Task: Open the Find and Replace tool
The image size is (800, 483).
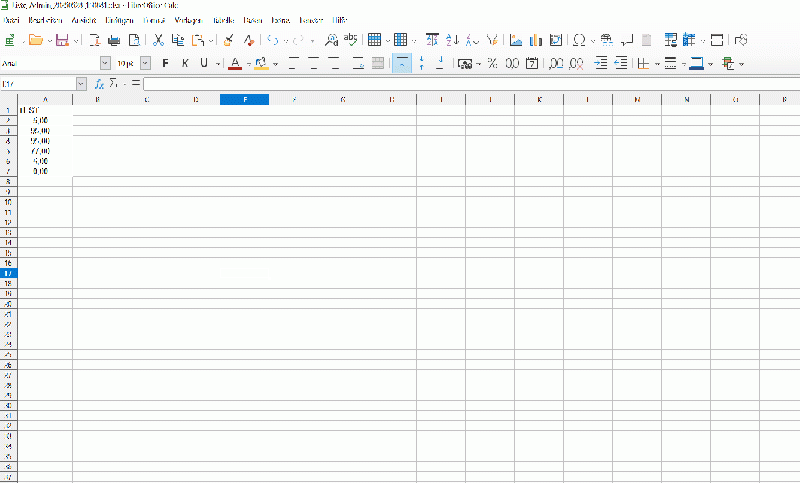Action: [x=332, y=41]
